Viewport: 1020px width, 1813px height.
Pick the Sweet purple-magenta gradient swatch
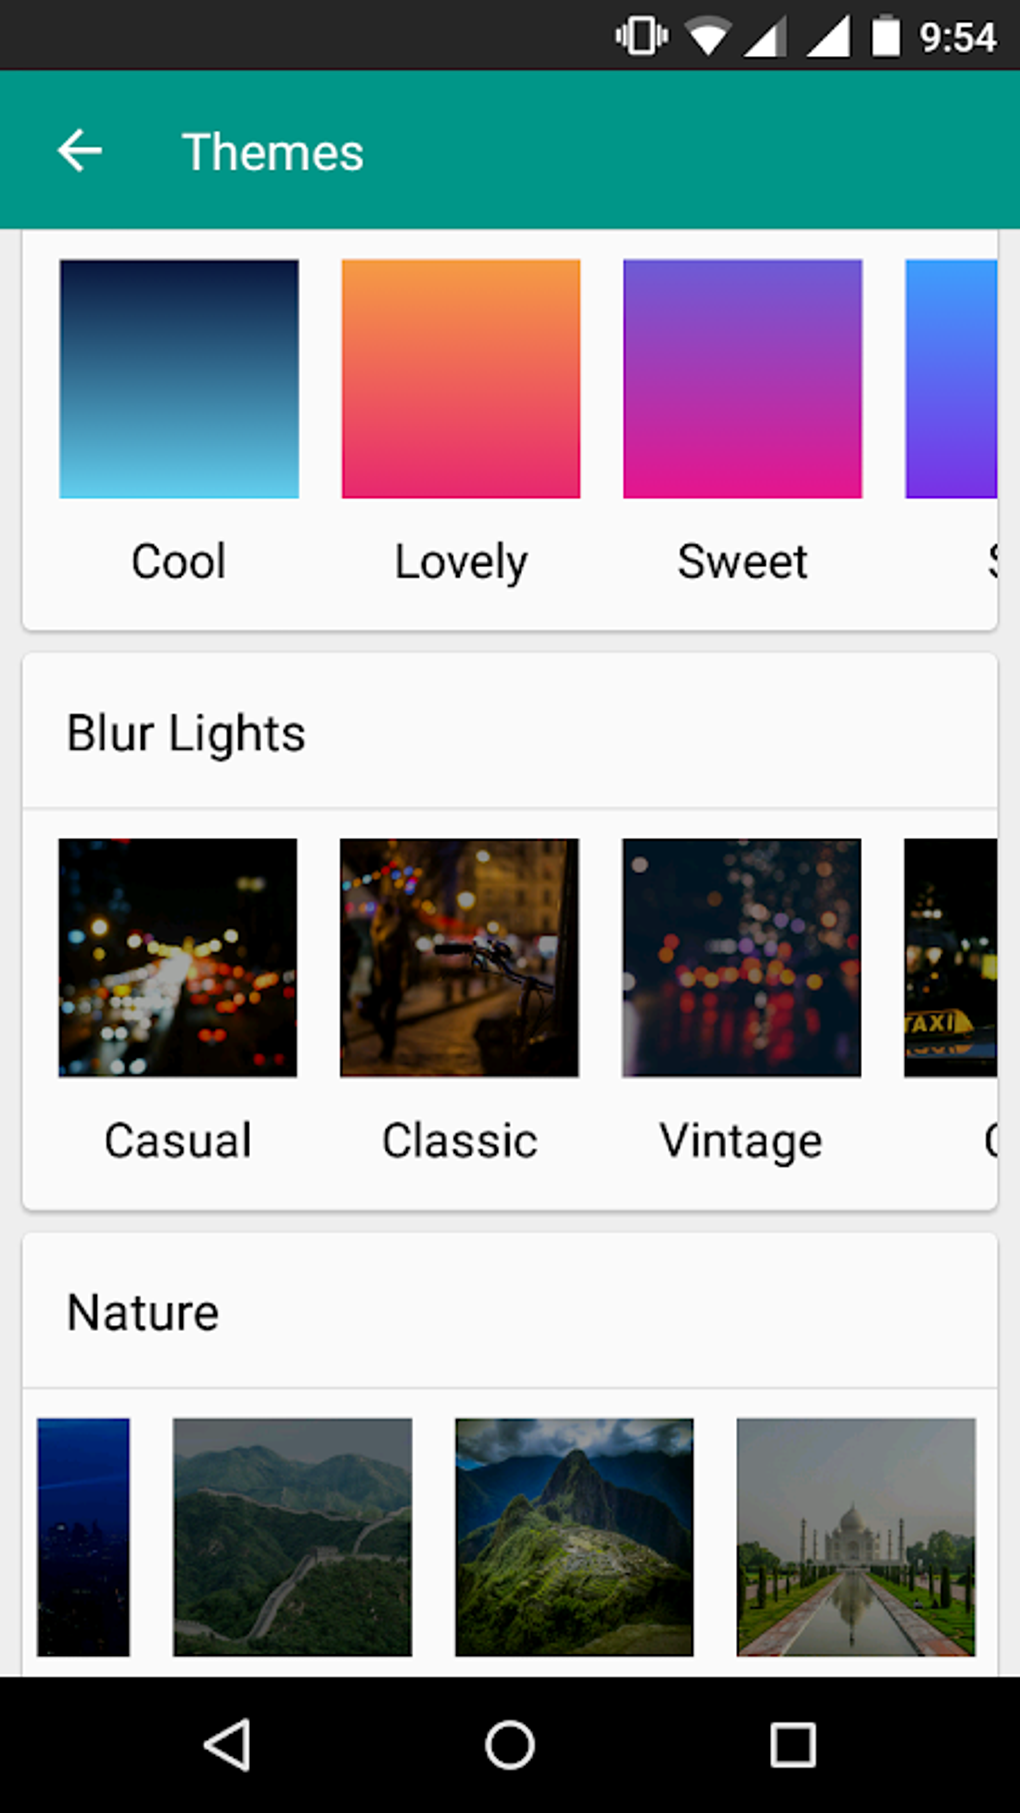742,379
